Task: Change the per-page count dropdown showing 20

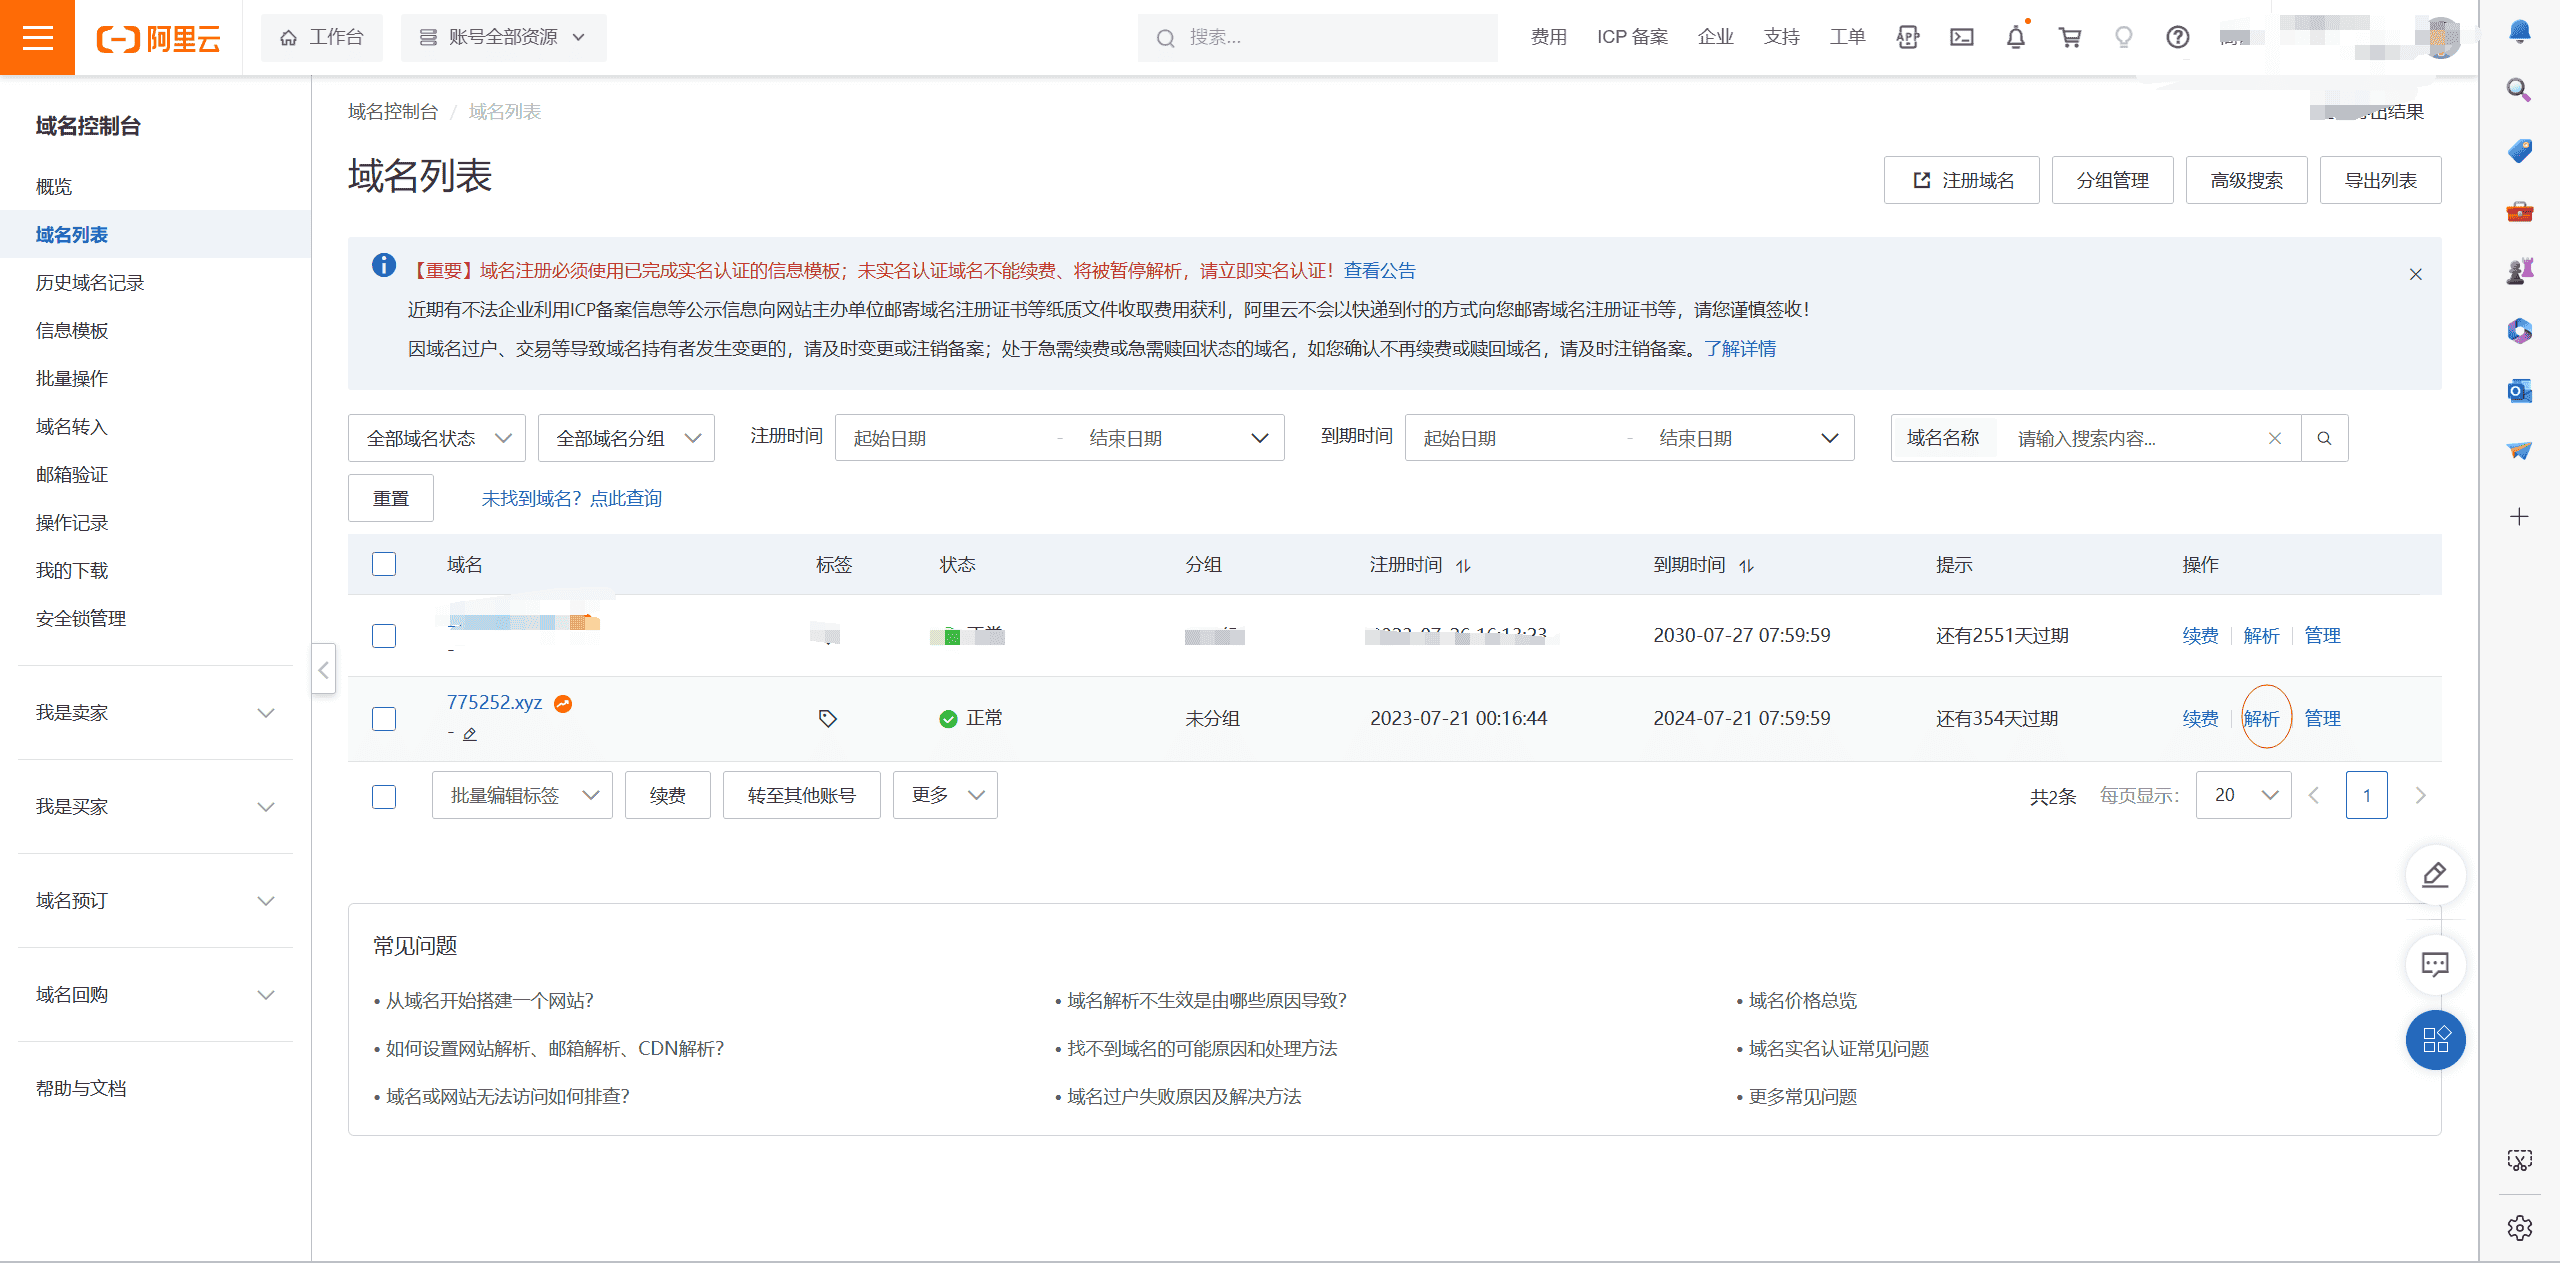Action: tap(2243, 795)
